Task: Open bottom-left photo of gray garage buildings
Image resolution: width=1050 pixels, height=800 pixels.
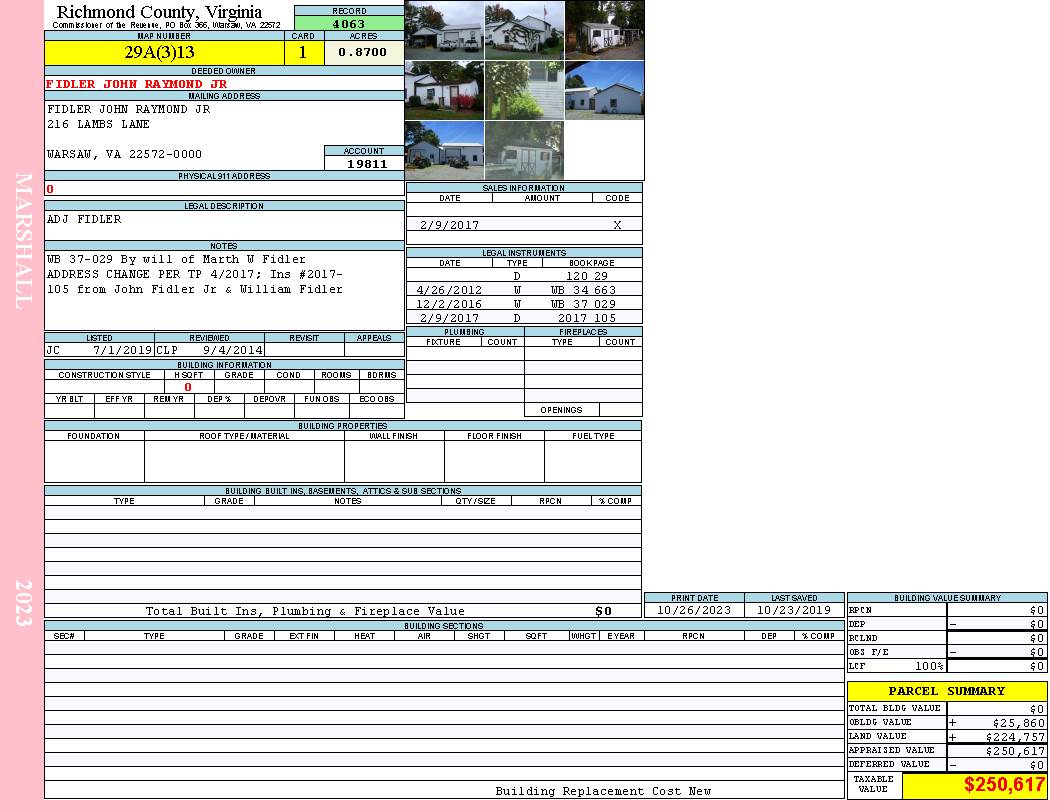Action: 444,150
